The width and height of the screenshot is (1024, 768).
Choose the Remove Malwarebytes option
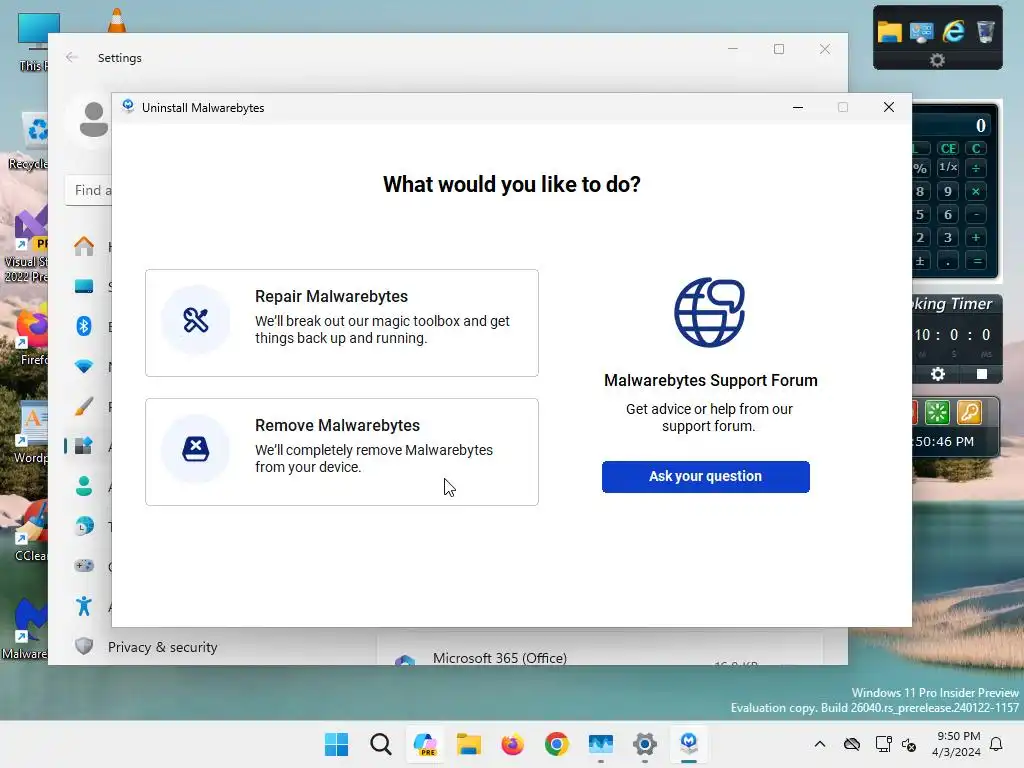tap(342, 452)
